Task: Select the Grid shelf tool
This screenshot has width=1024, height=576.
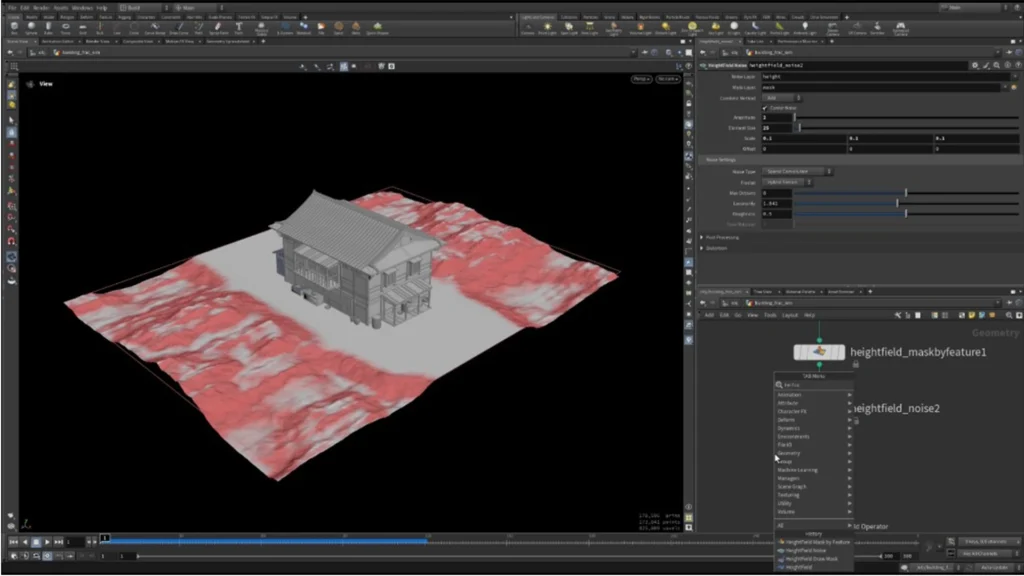Action: pos(82,27)
